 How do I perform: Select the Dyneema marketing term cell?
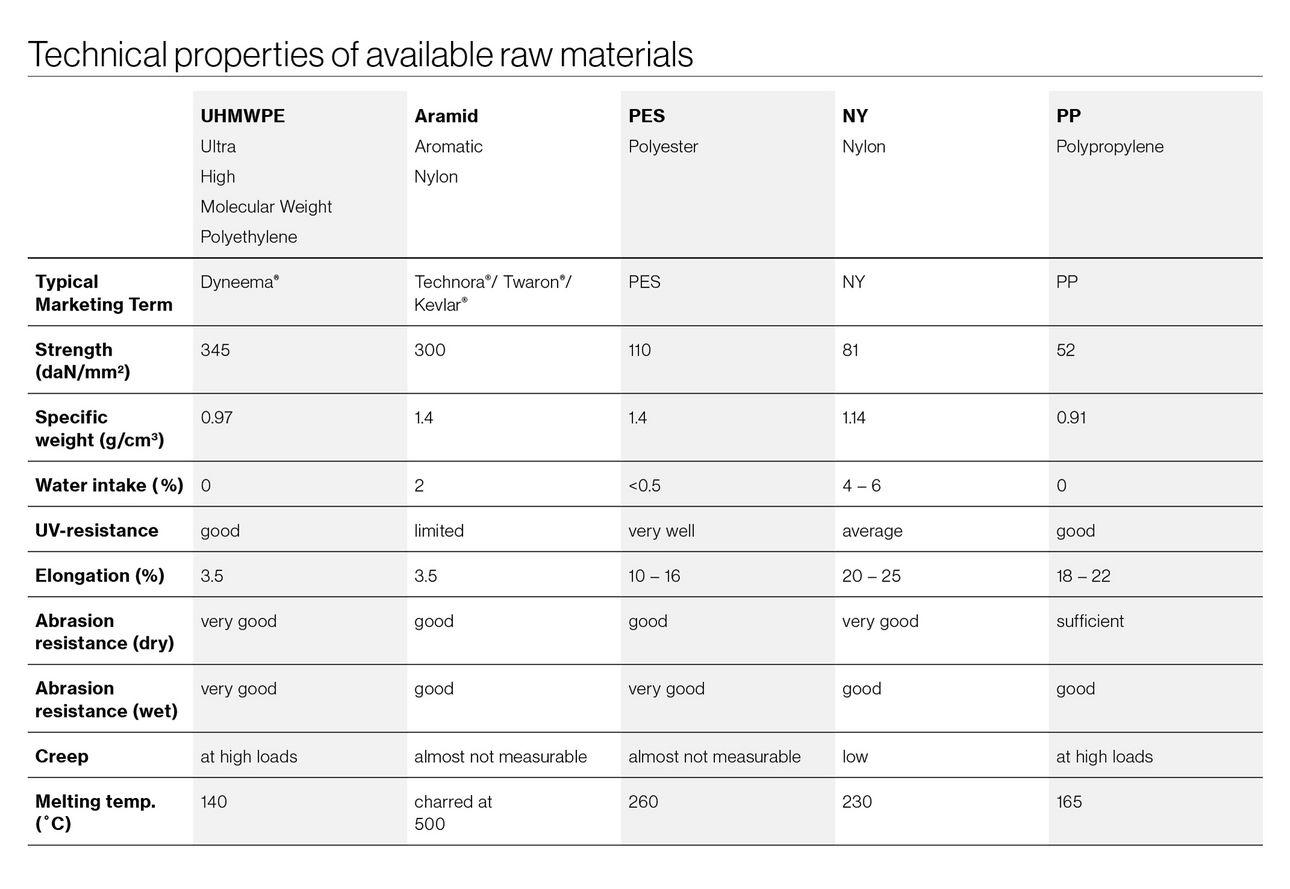(x=240, y=283)
